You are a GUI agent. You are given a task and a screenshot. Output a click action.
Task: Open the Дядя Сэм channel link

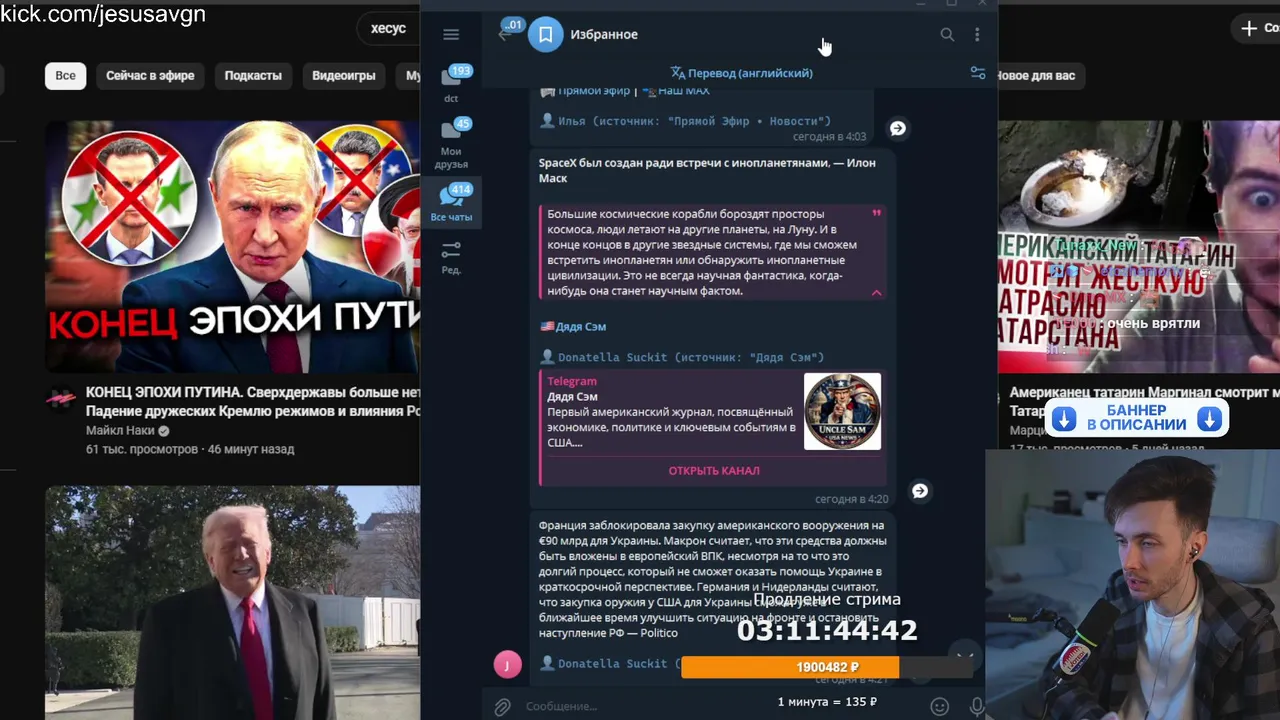[580, 327]
